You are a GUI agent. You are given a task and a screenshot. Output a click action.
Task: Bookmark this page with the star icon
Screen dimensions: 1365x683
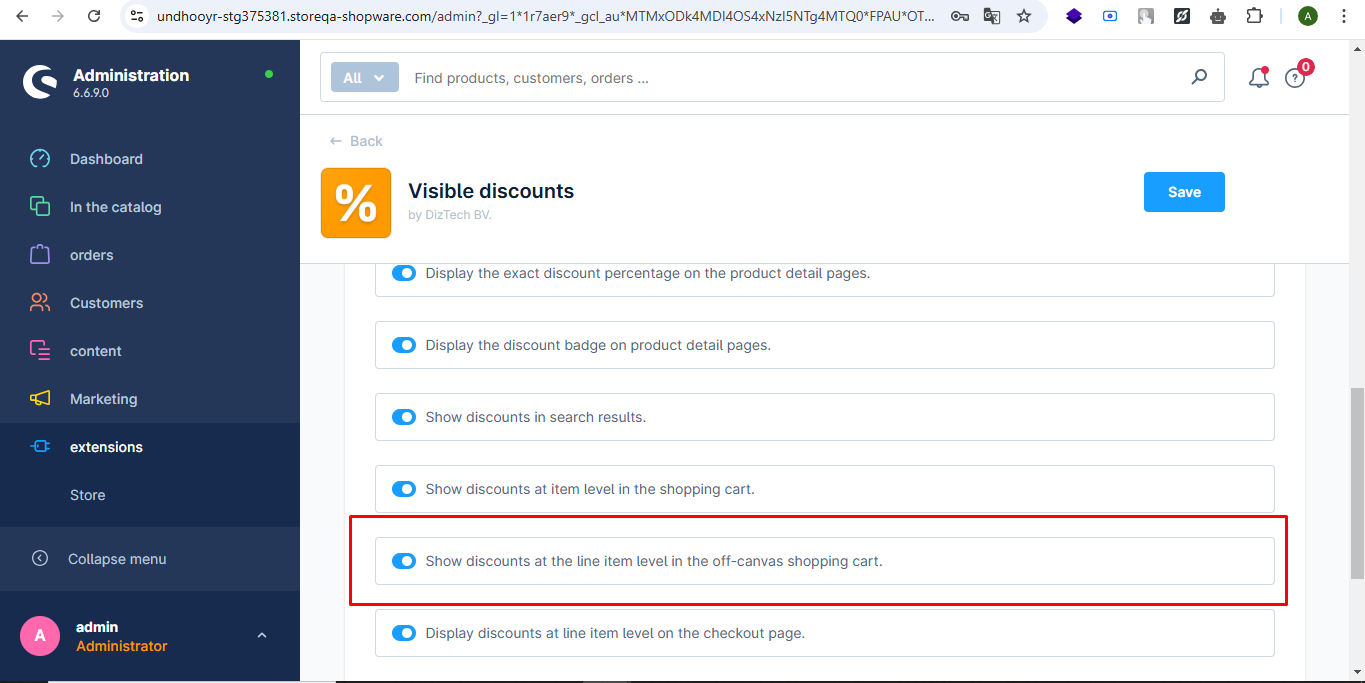tap(1023, 16)
